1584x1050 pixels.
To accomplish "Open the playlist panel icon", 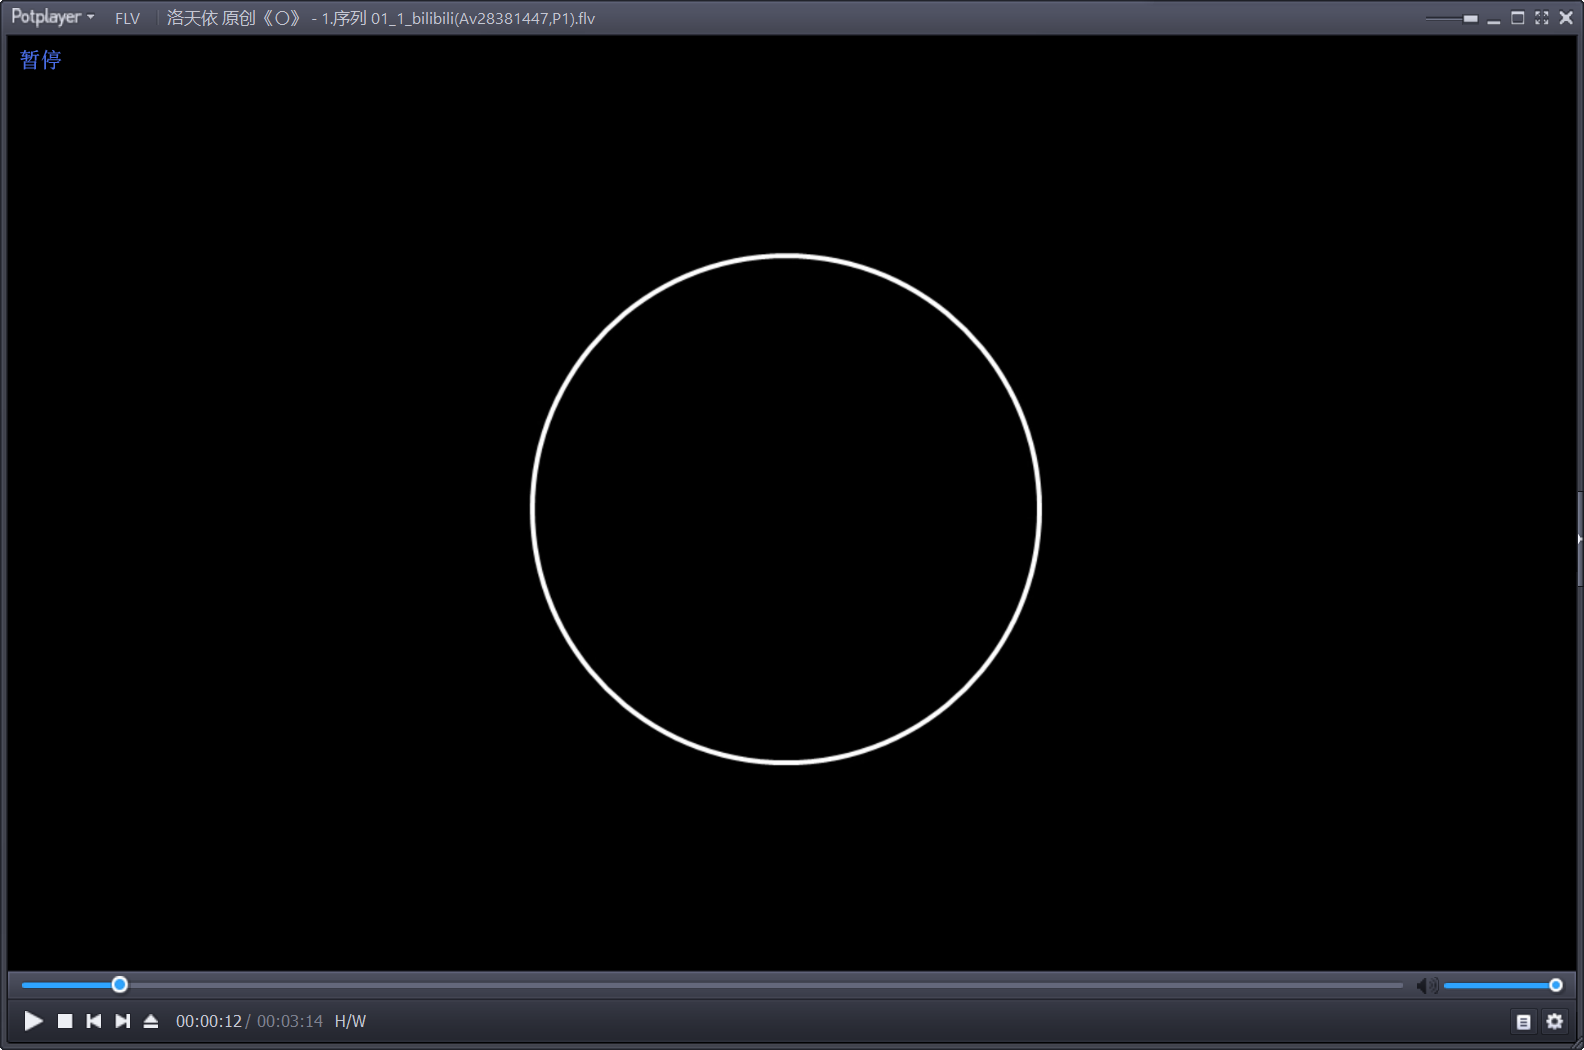I will [x=1524, y=1021].
